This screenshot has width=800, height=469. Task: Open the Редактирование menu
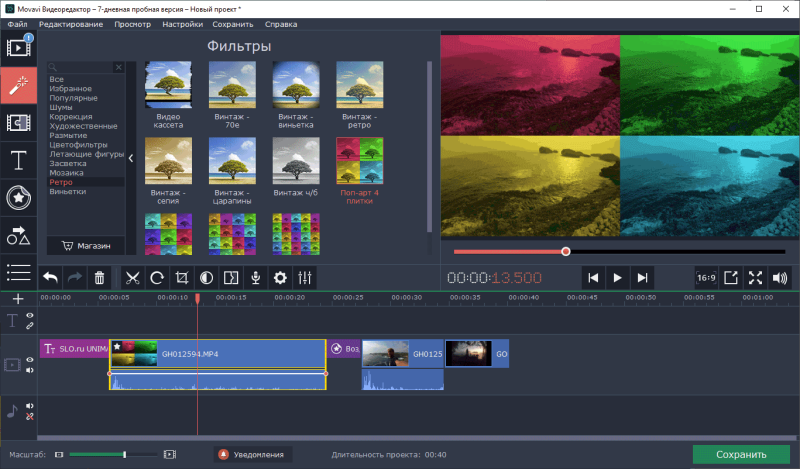tap(71, 22)
